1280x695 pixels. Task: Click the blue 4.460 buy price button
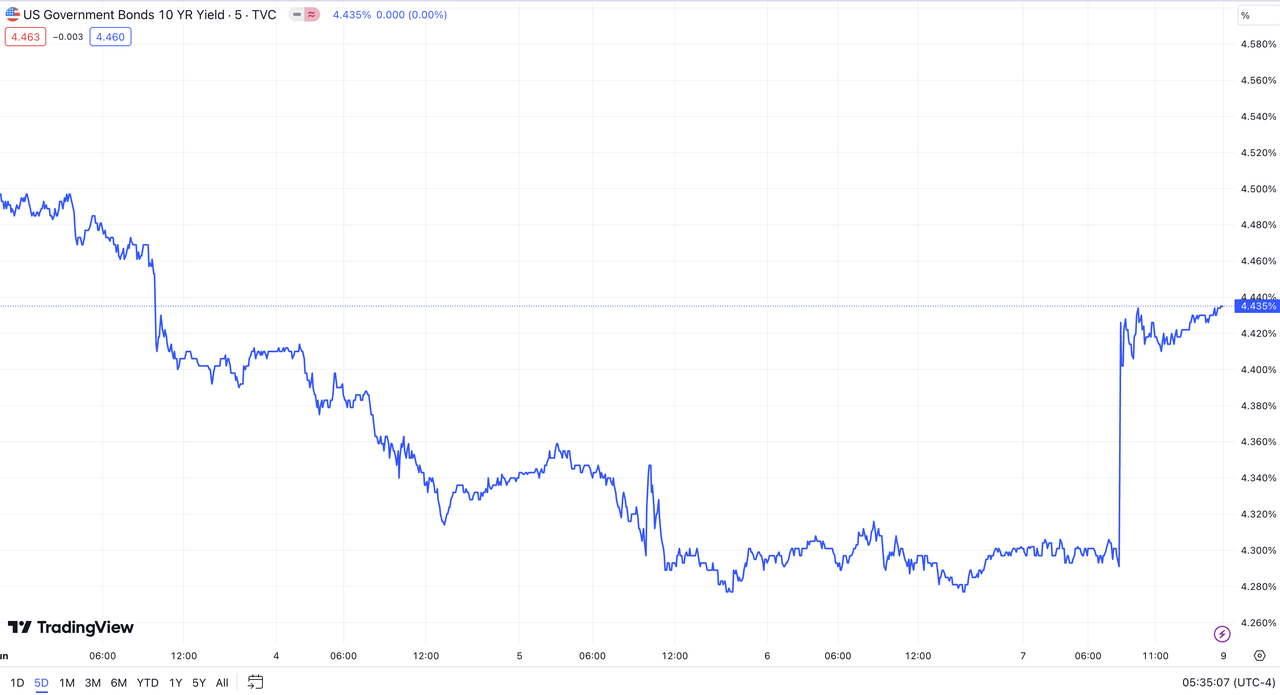pyautogui.click(x=110, y=37)
